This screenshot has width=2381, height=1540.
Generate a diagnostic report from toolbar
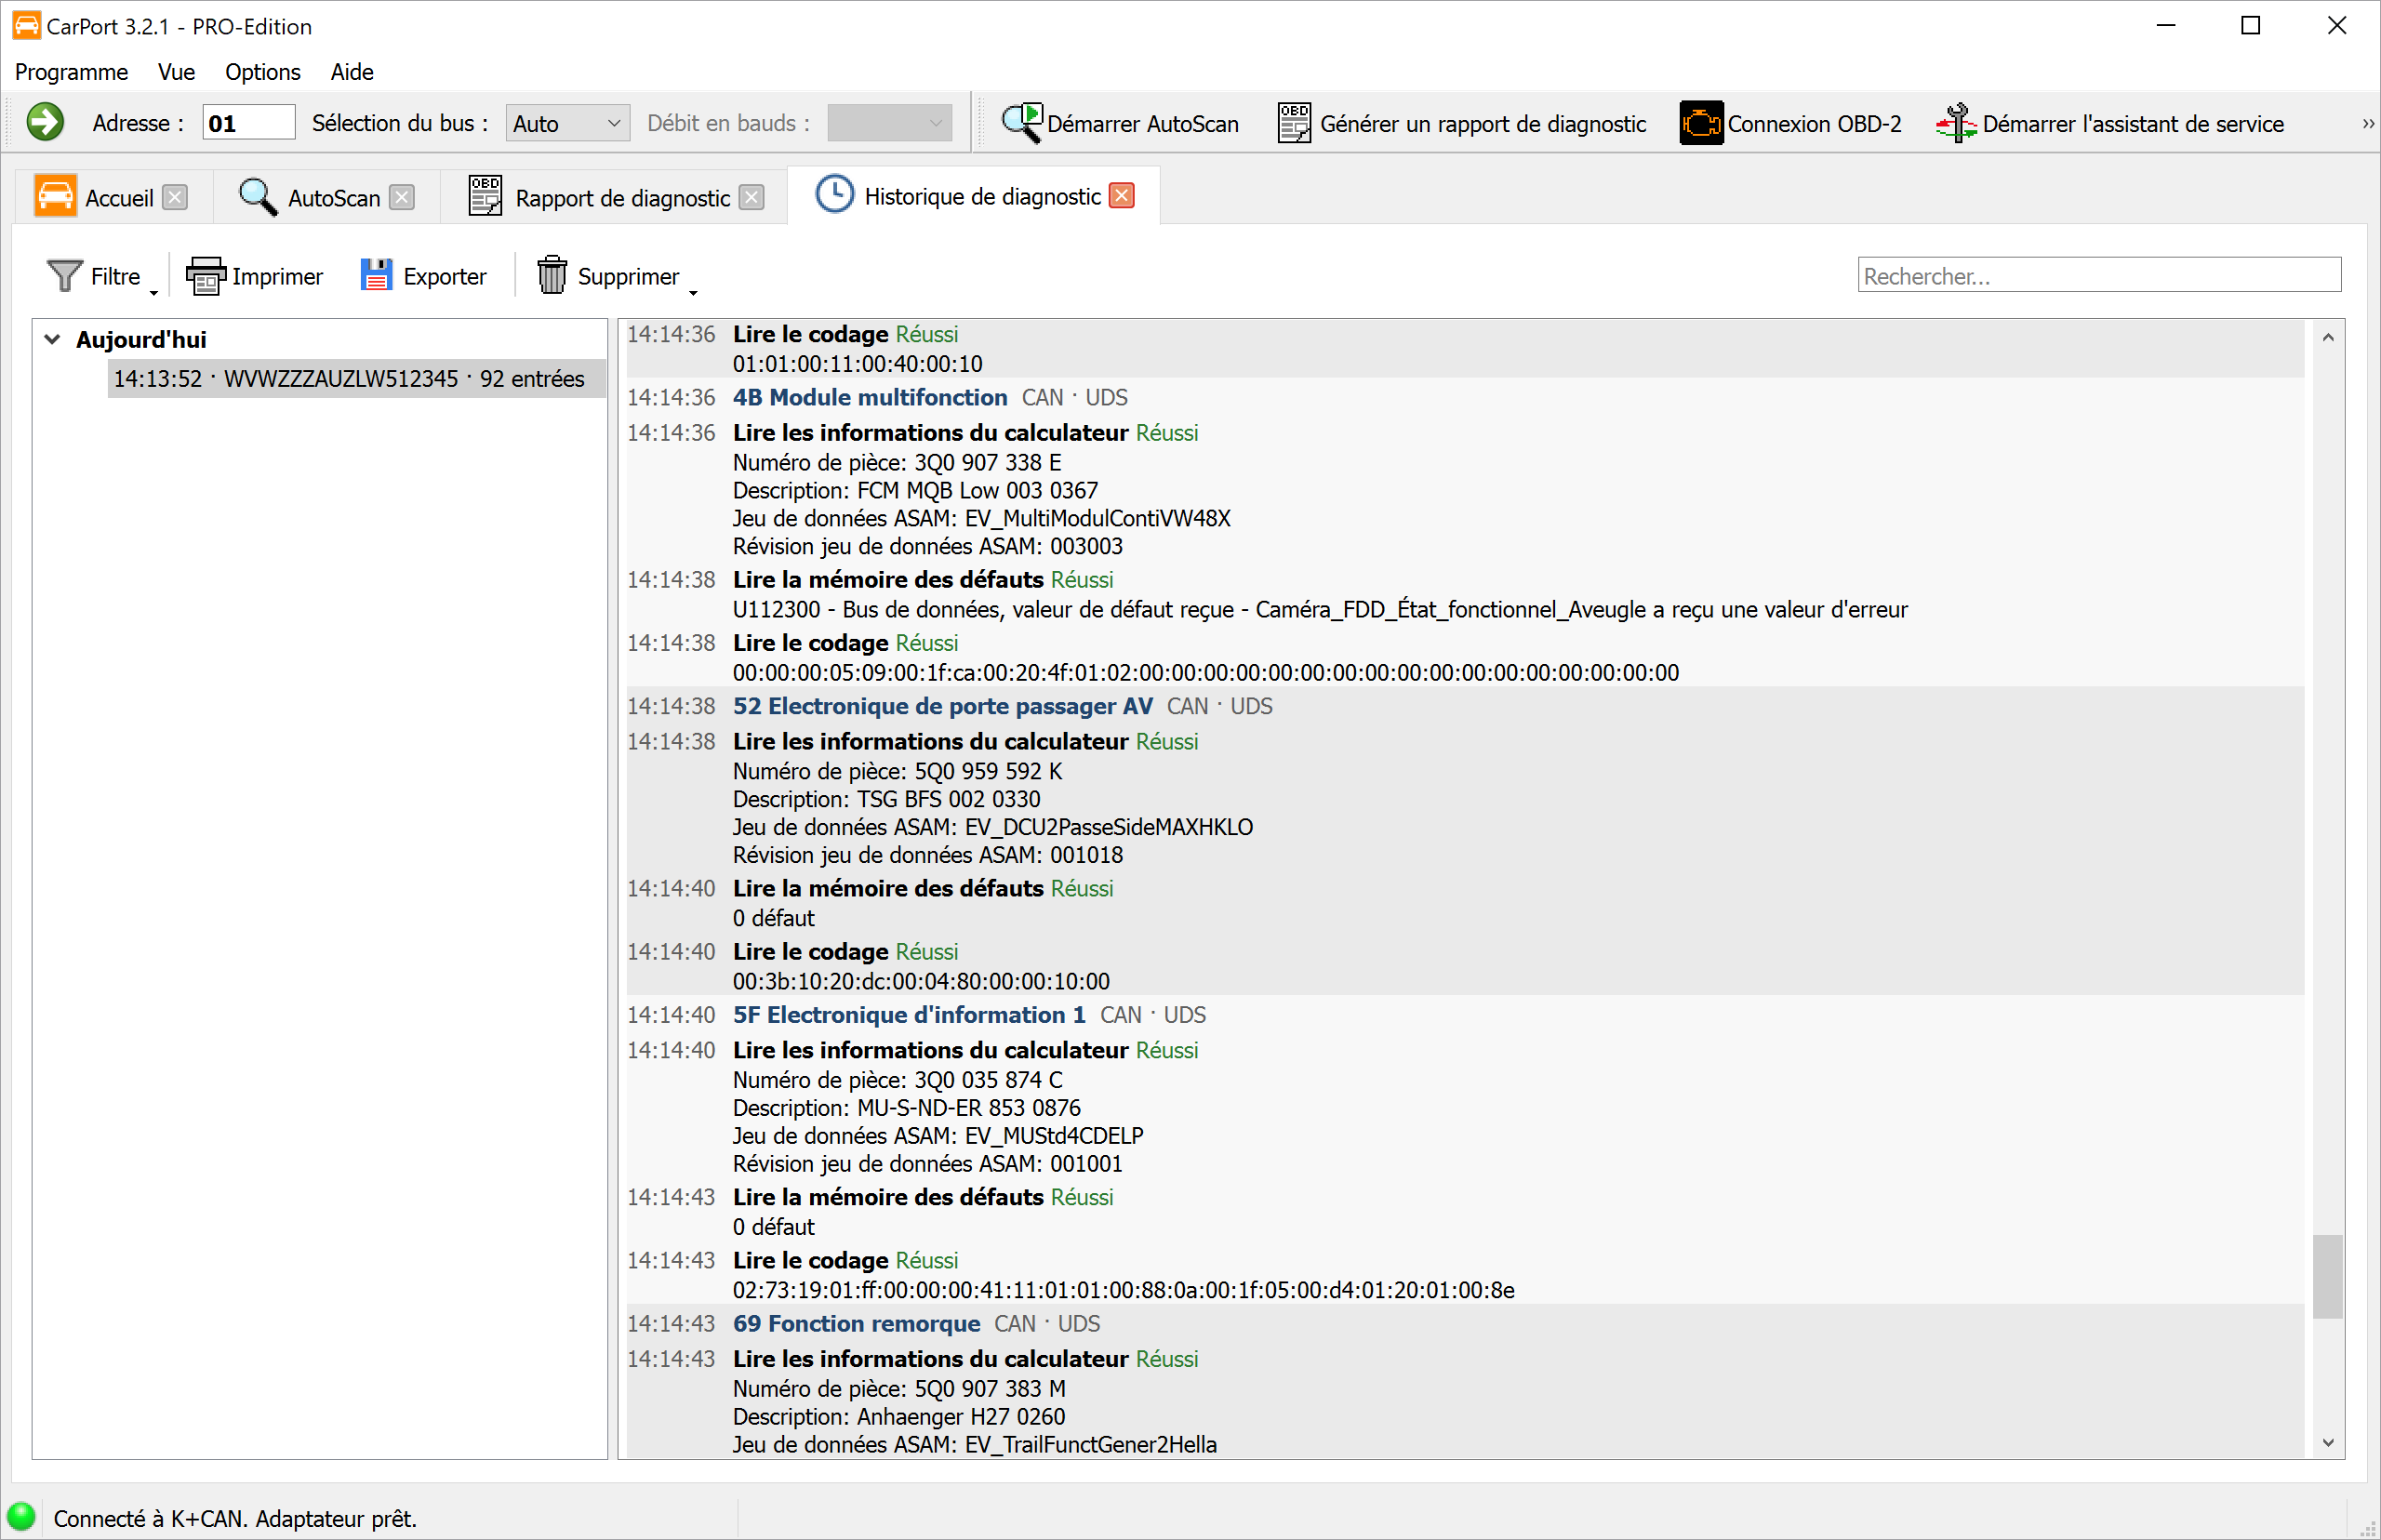(1461, 123)
